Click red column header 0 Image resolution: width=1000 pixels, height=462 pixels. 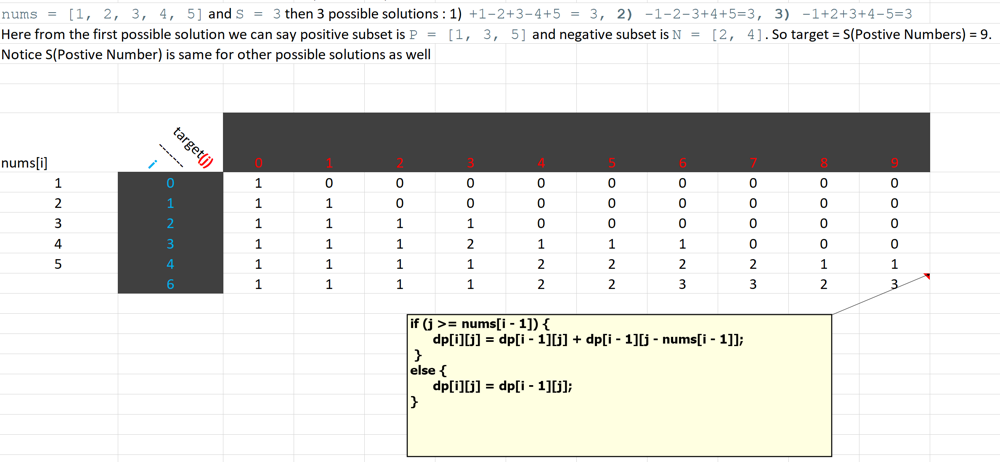(x=258, y=163)
